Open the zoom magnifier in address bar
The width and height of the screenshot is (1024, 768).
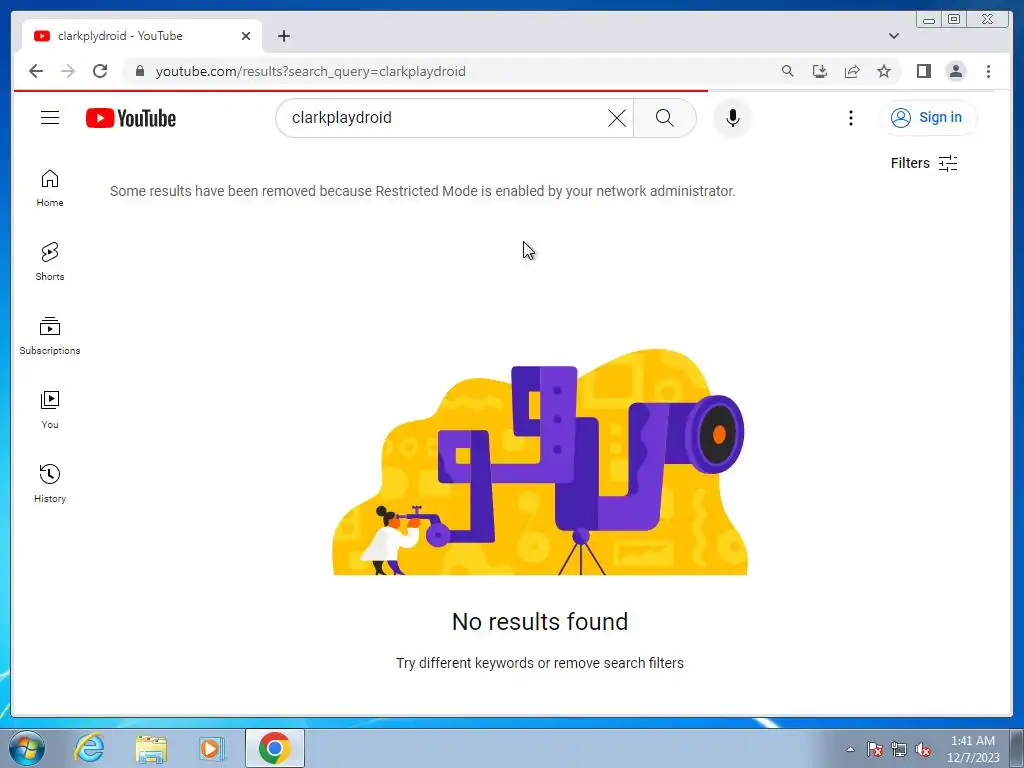click(788, 71)
